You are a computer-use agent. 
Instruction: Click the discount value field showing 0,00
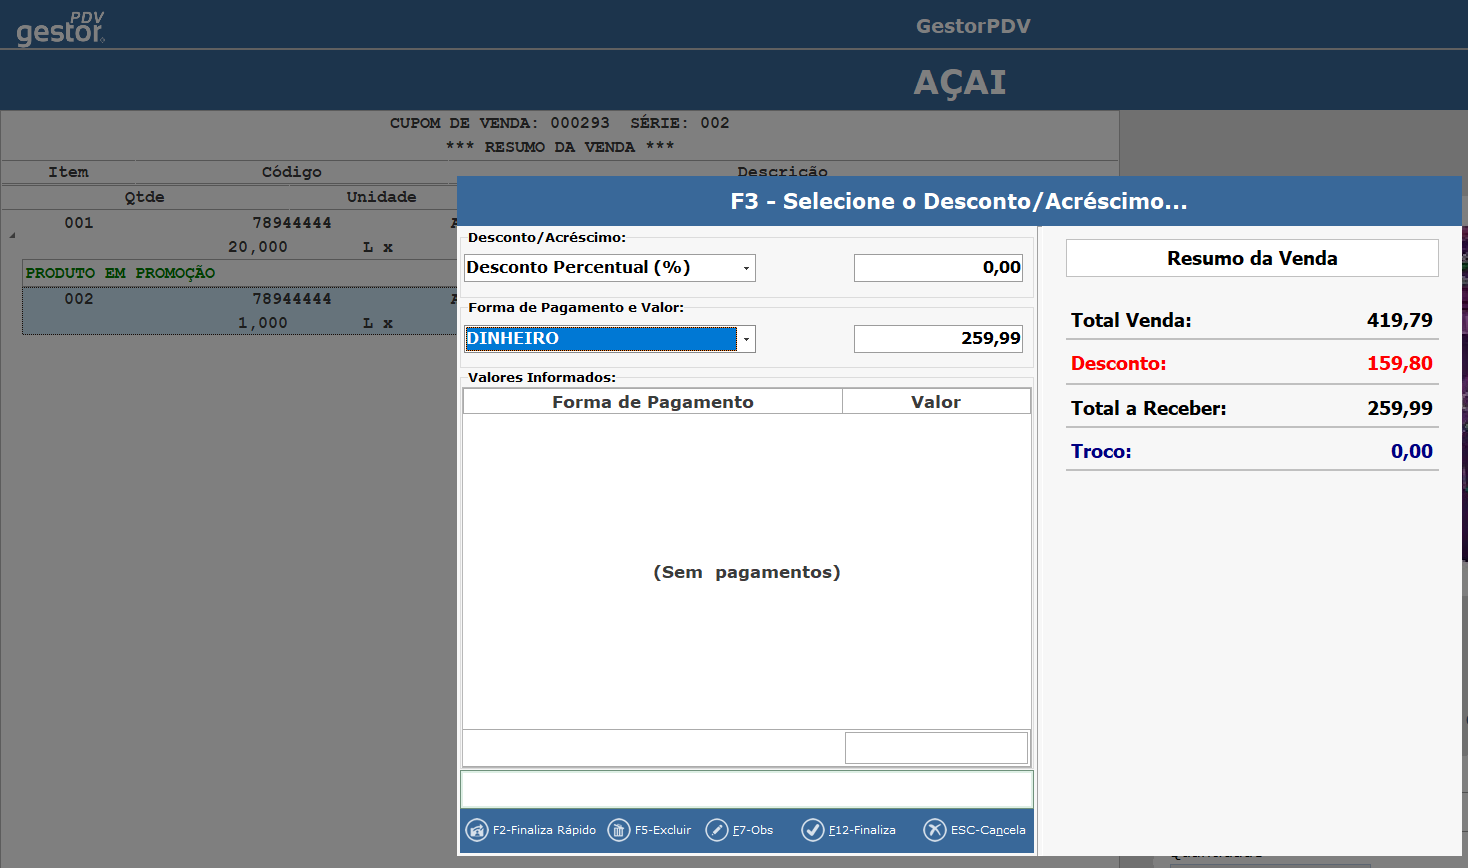click(937, 268)
